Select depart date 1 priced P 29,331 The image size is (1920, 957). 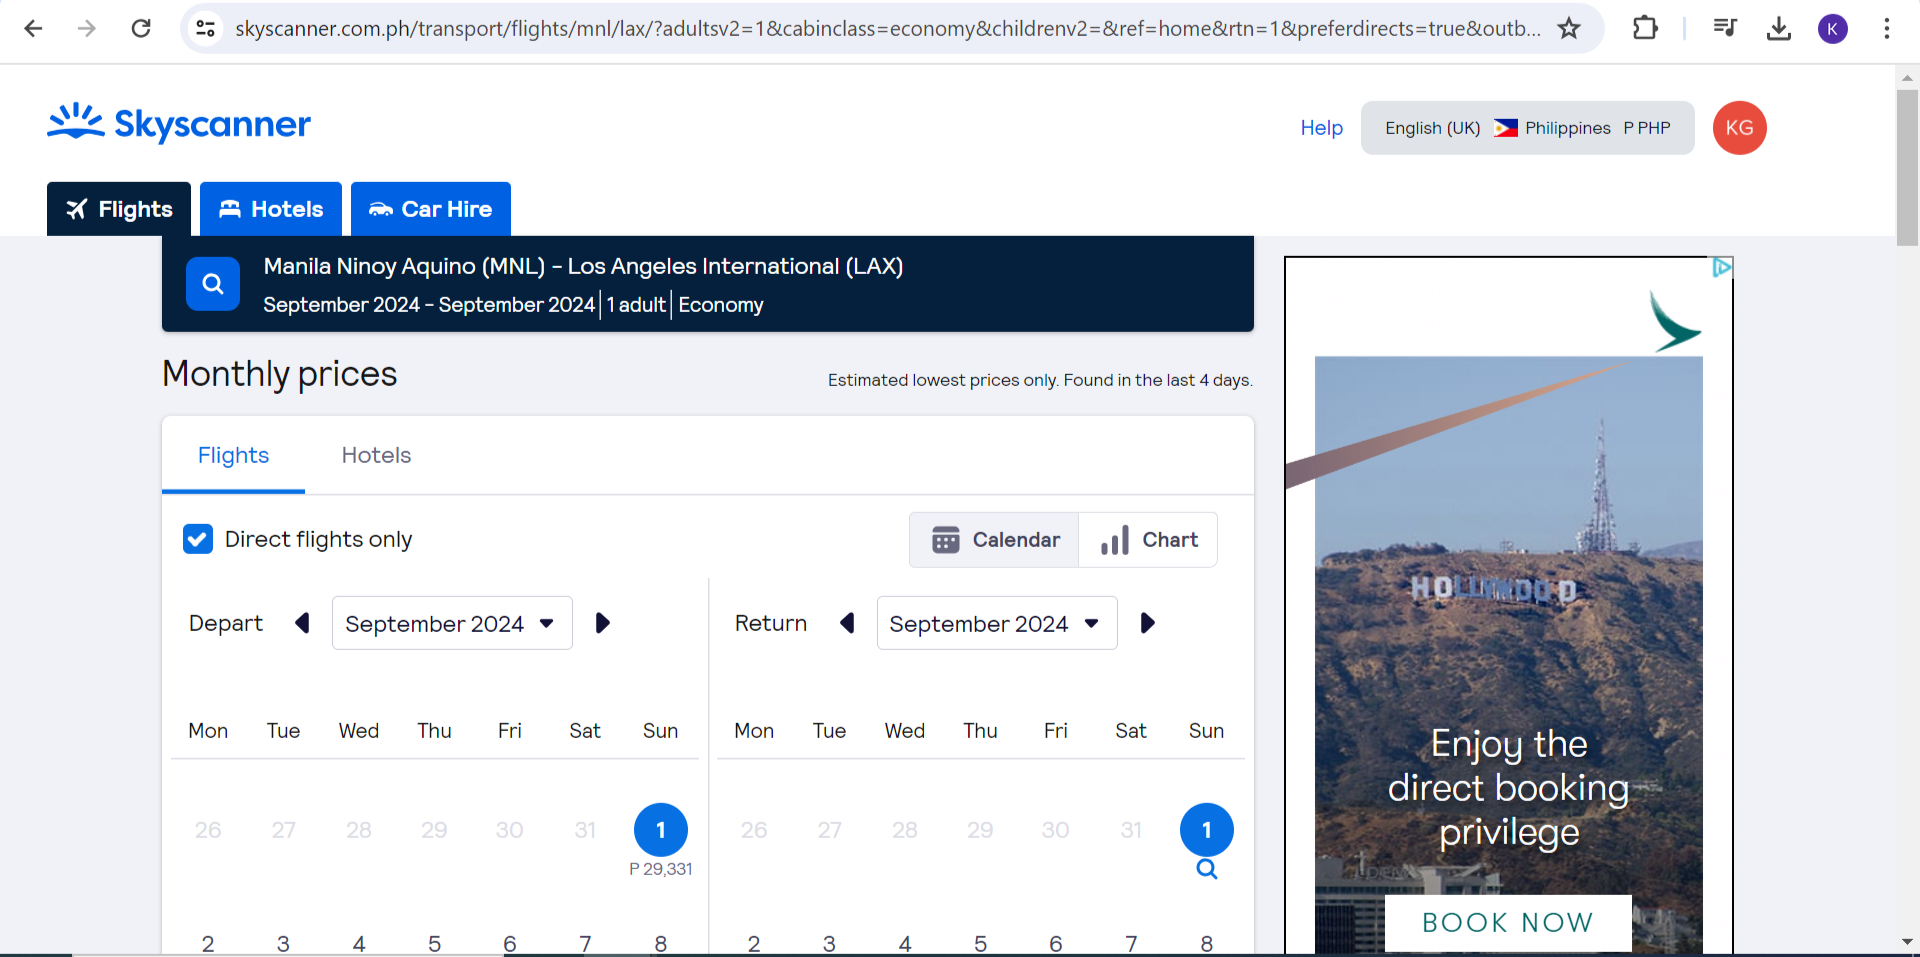pos(661,830)
